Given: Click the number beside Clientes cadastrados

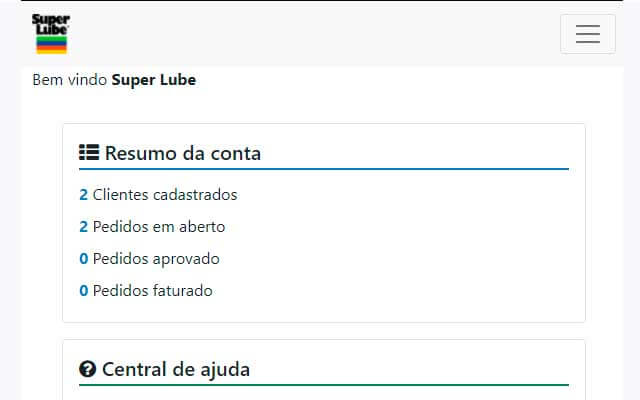Looking at the screenshot, I should pos(84,195).
